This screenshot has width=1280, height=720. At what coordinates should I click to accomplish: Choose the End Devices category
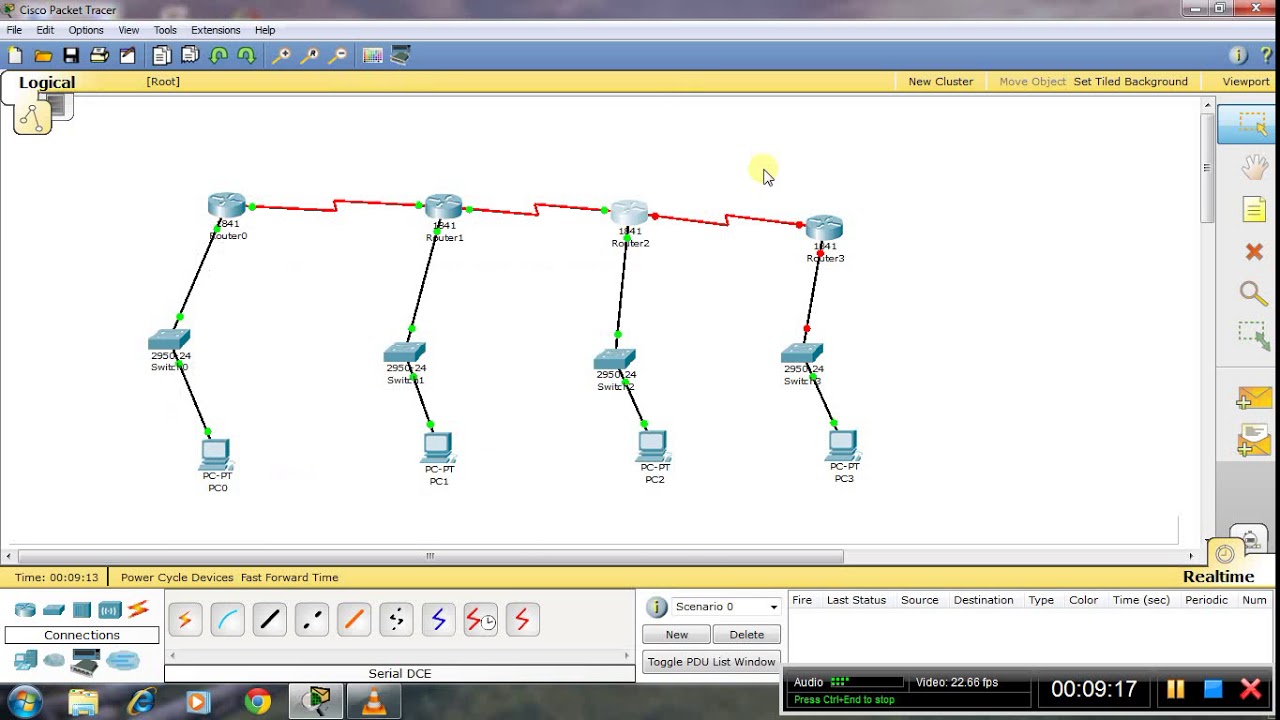[25, 660]
